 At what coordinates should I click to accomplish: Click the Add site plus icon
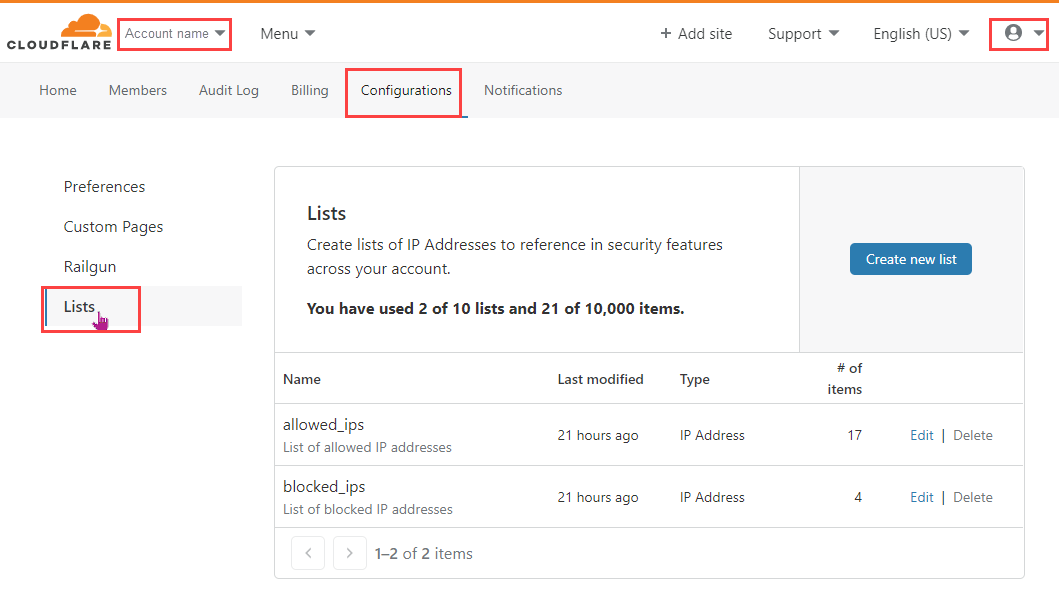(663, 33)
